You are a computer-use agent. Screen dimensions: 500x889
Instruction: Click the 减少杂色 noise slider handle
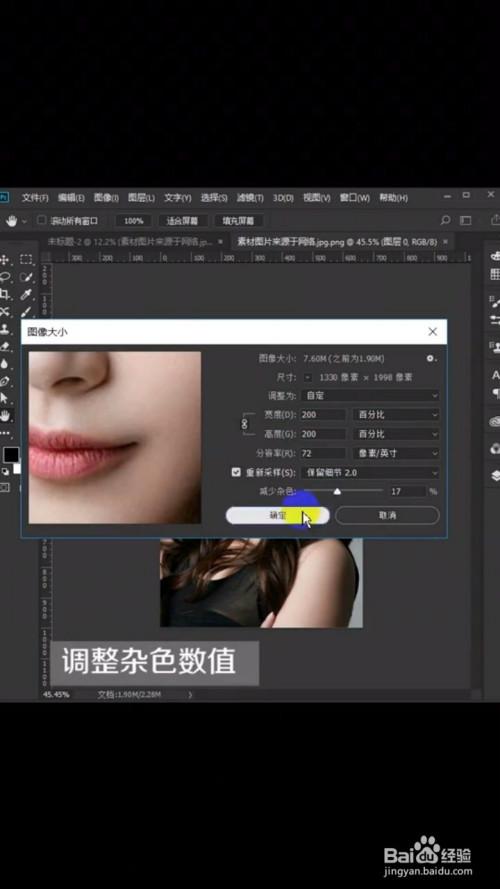(337, 492)
